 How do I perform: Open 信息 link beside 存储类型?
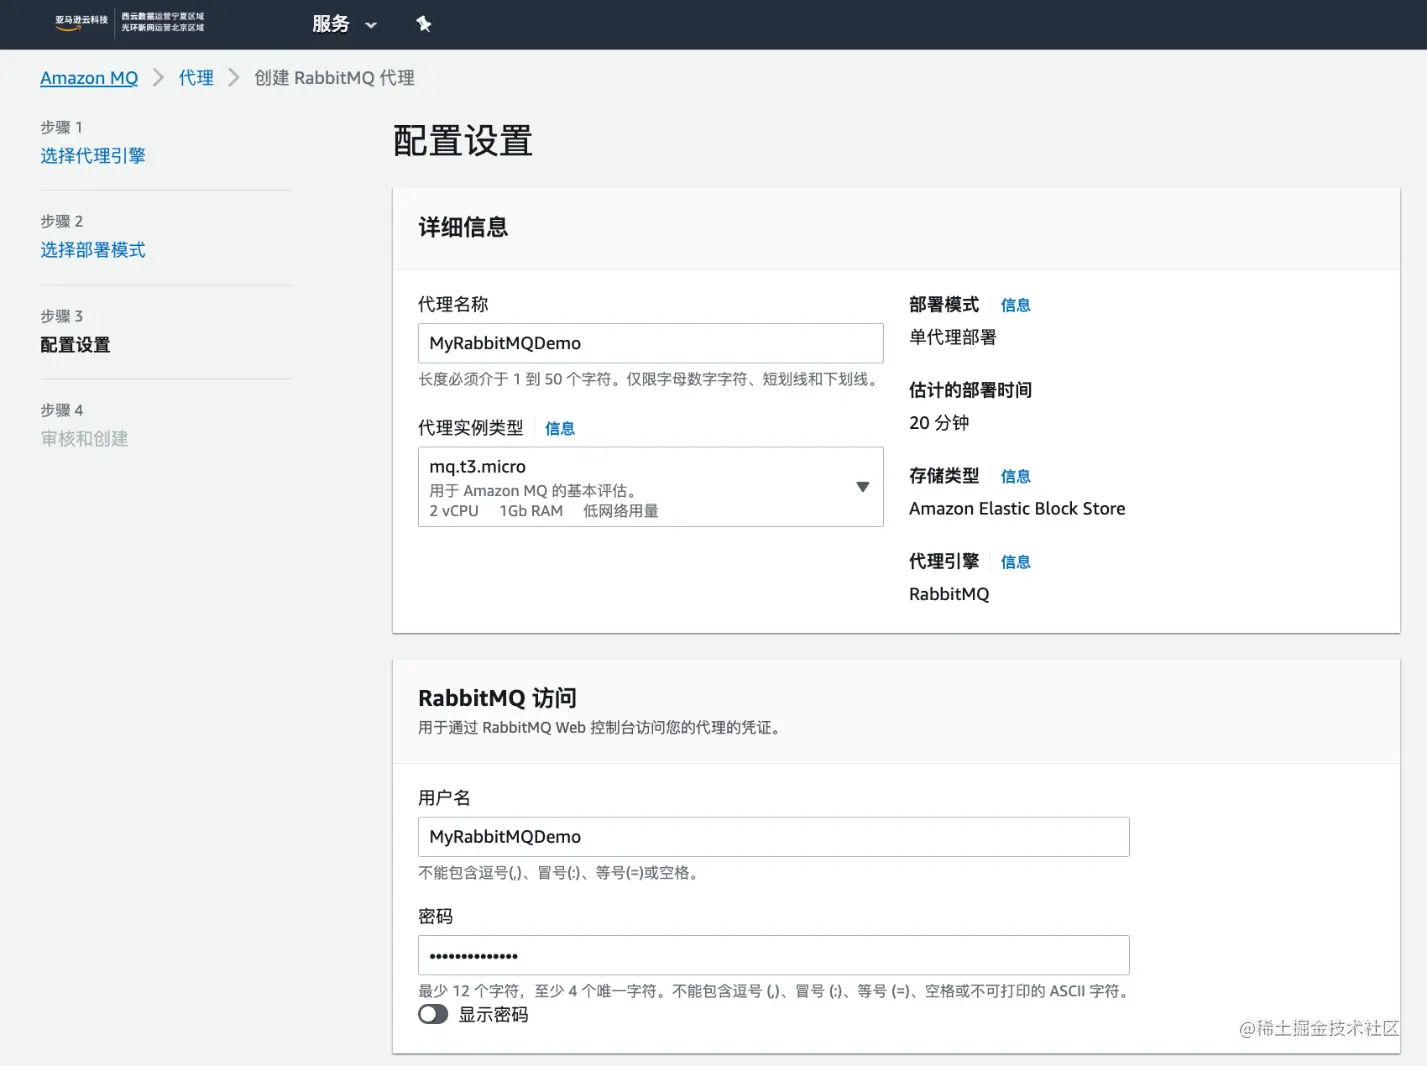coord(1016,476)
